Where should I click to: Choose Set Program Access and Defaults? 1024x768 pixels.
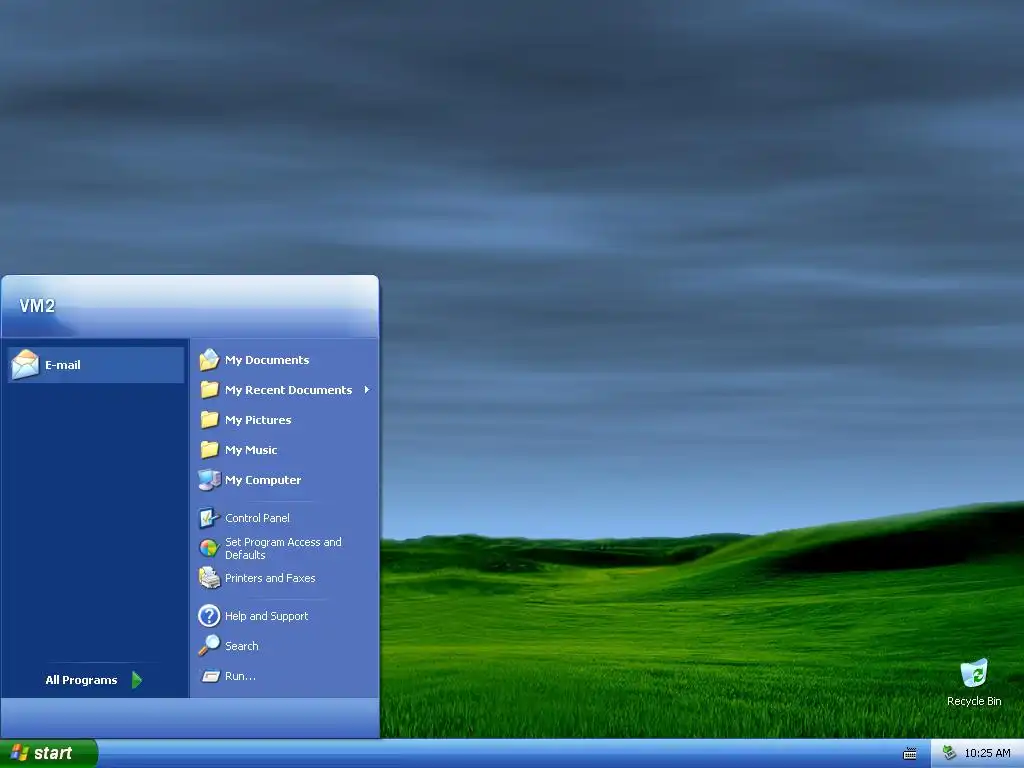pyautogui.click(x=286, y=548)
